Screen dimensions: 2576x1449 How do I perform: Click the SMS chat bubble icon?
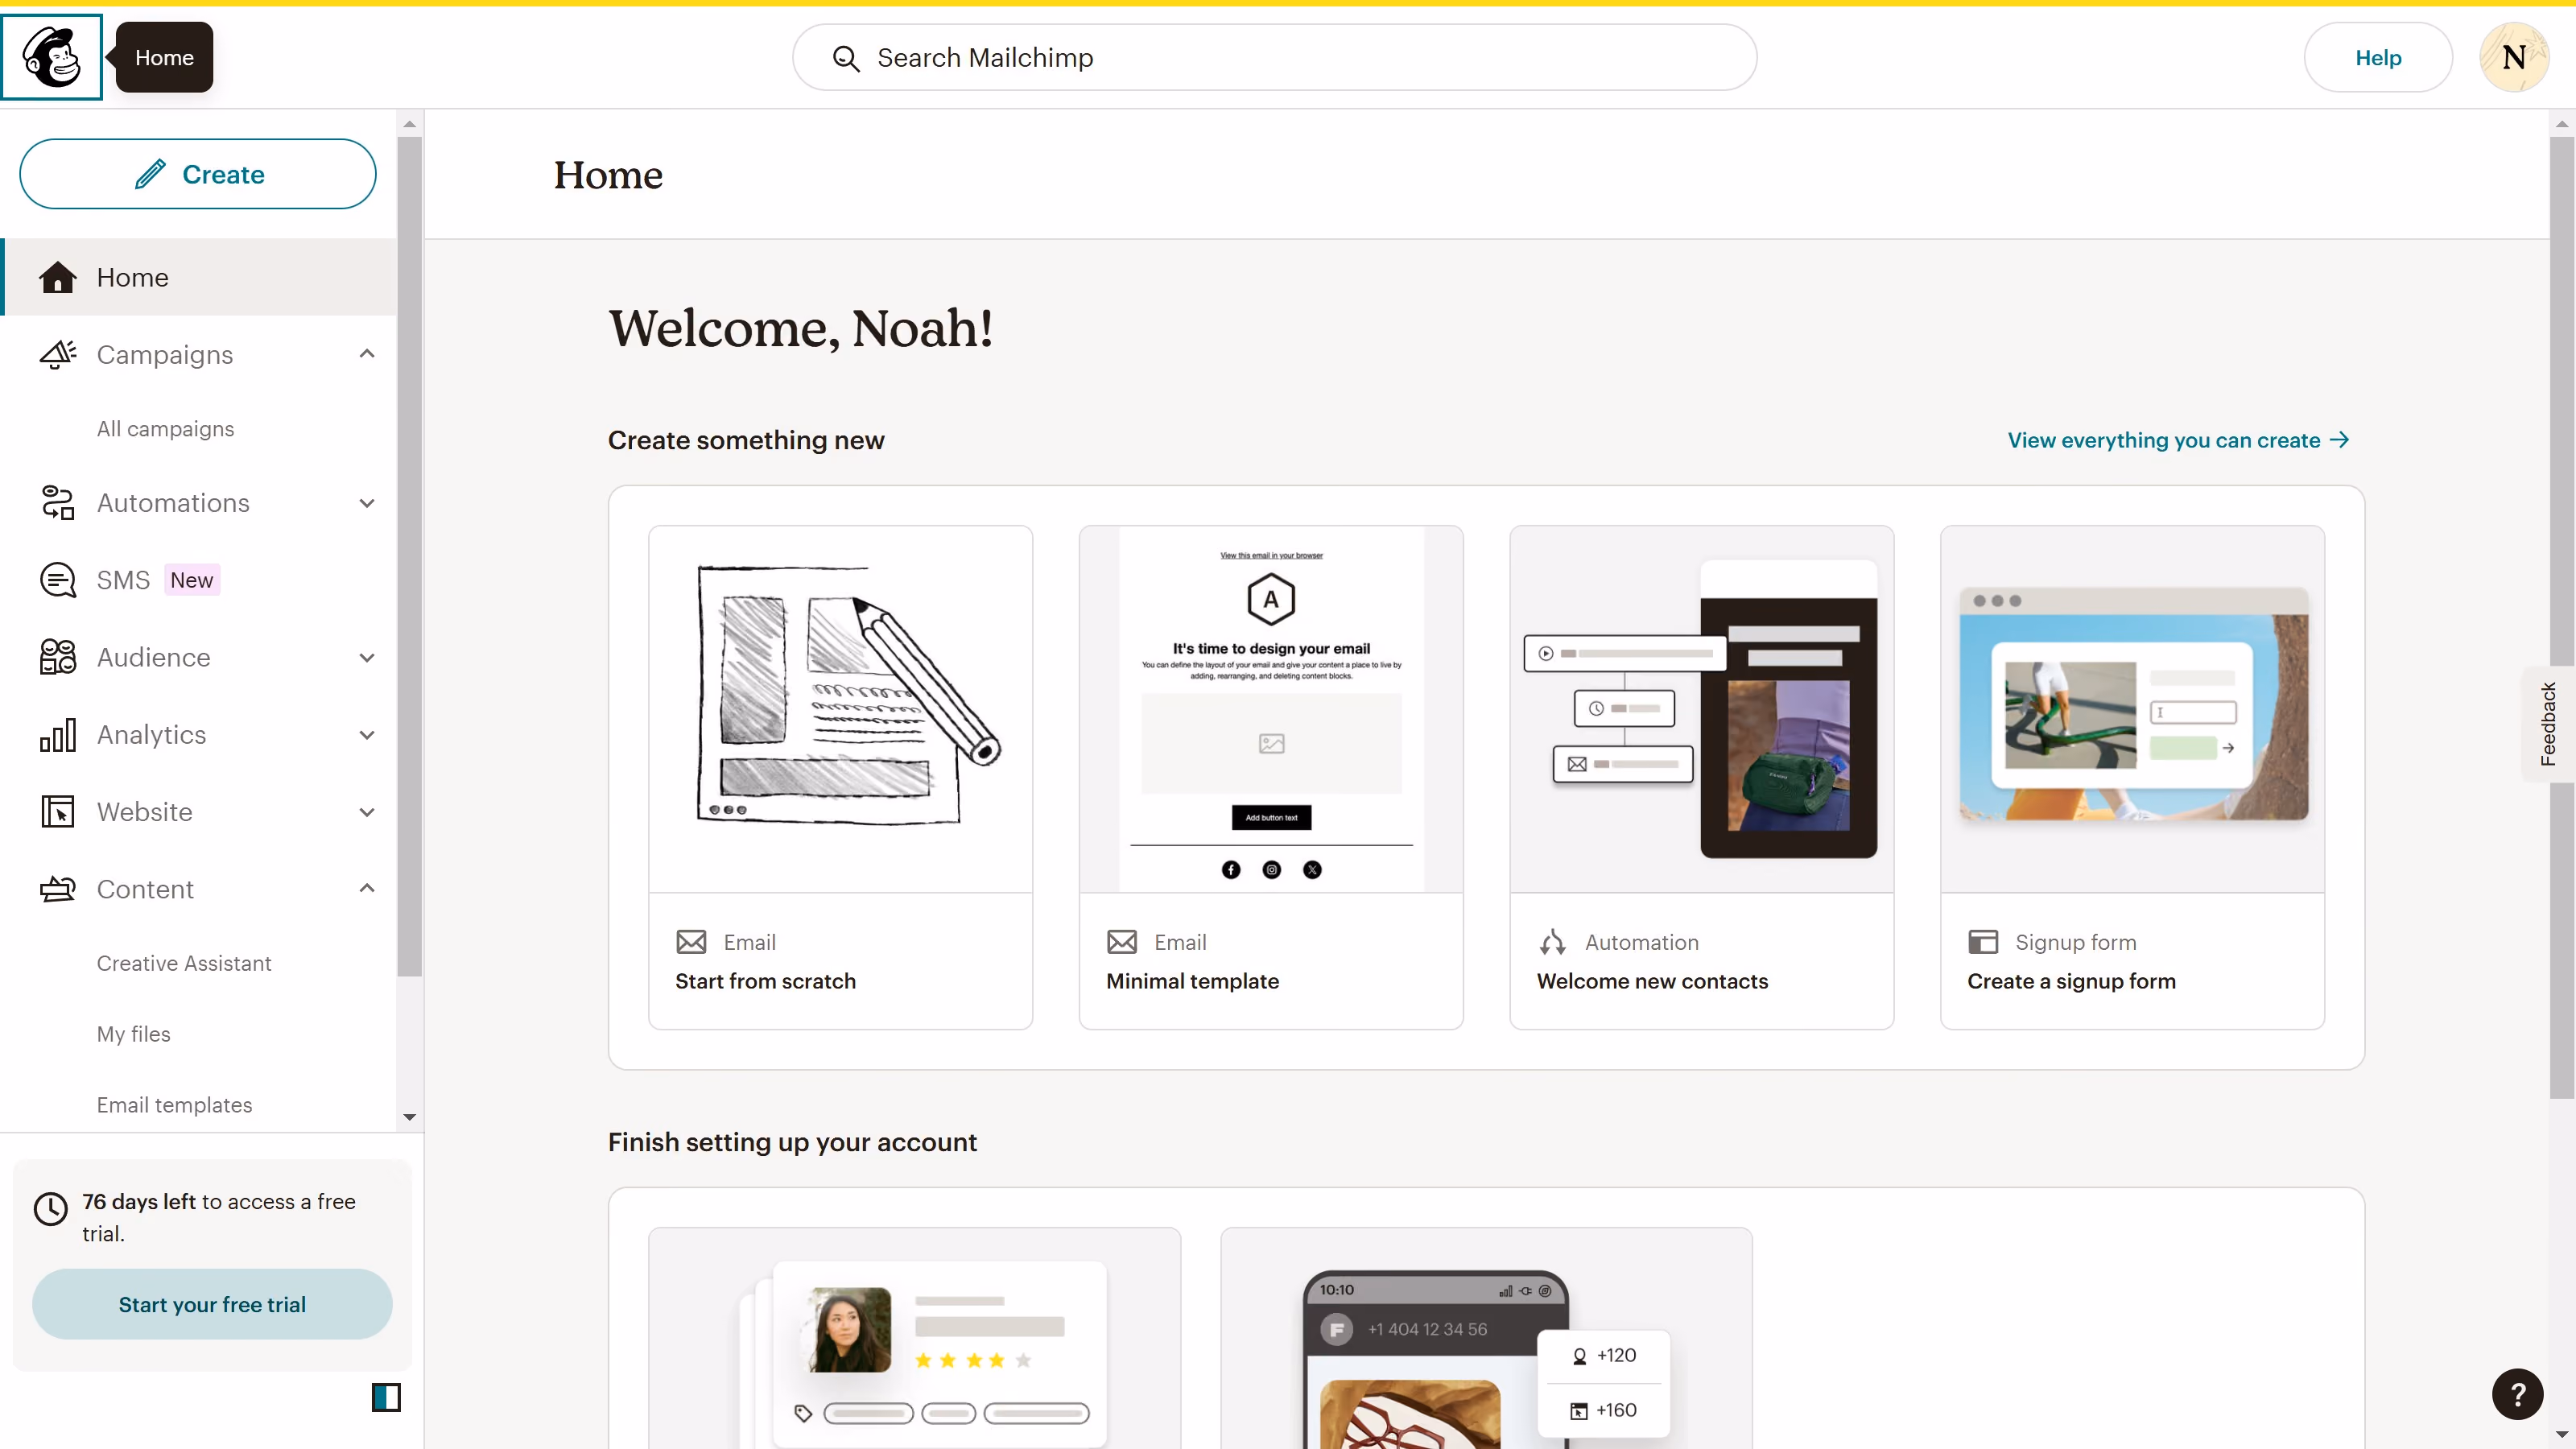[57, 580]
